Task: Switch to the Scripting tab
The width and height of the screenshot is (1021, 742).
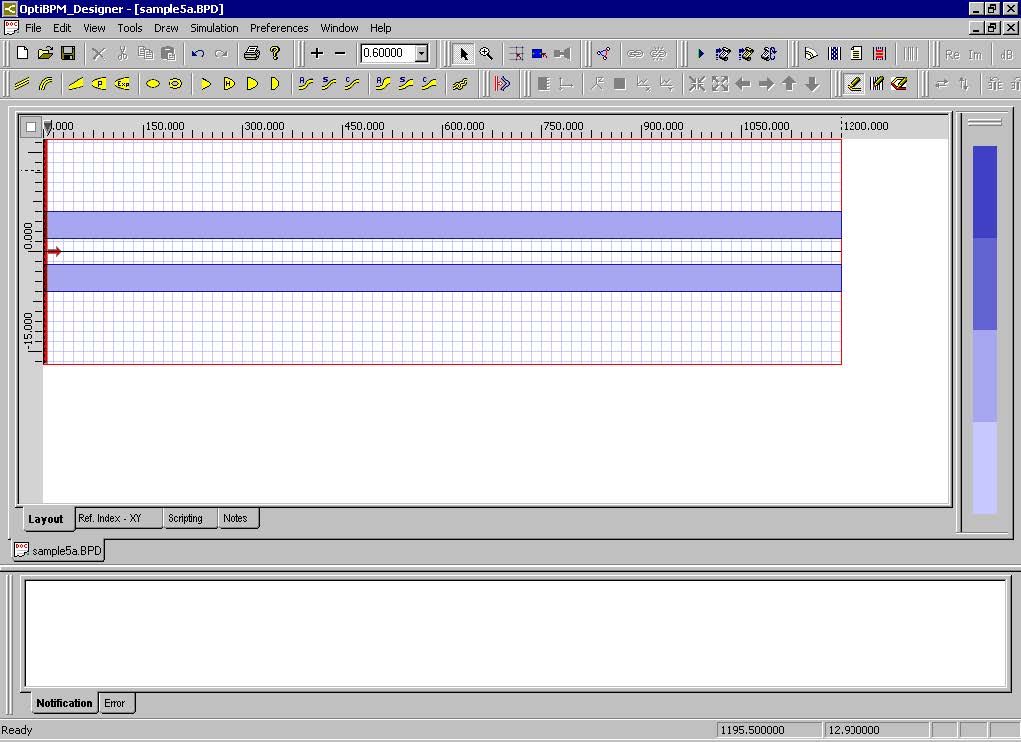Action: [x=189, y=518]
